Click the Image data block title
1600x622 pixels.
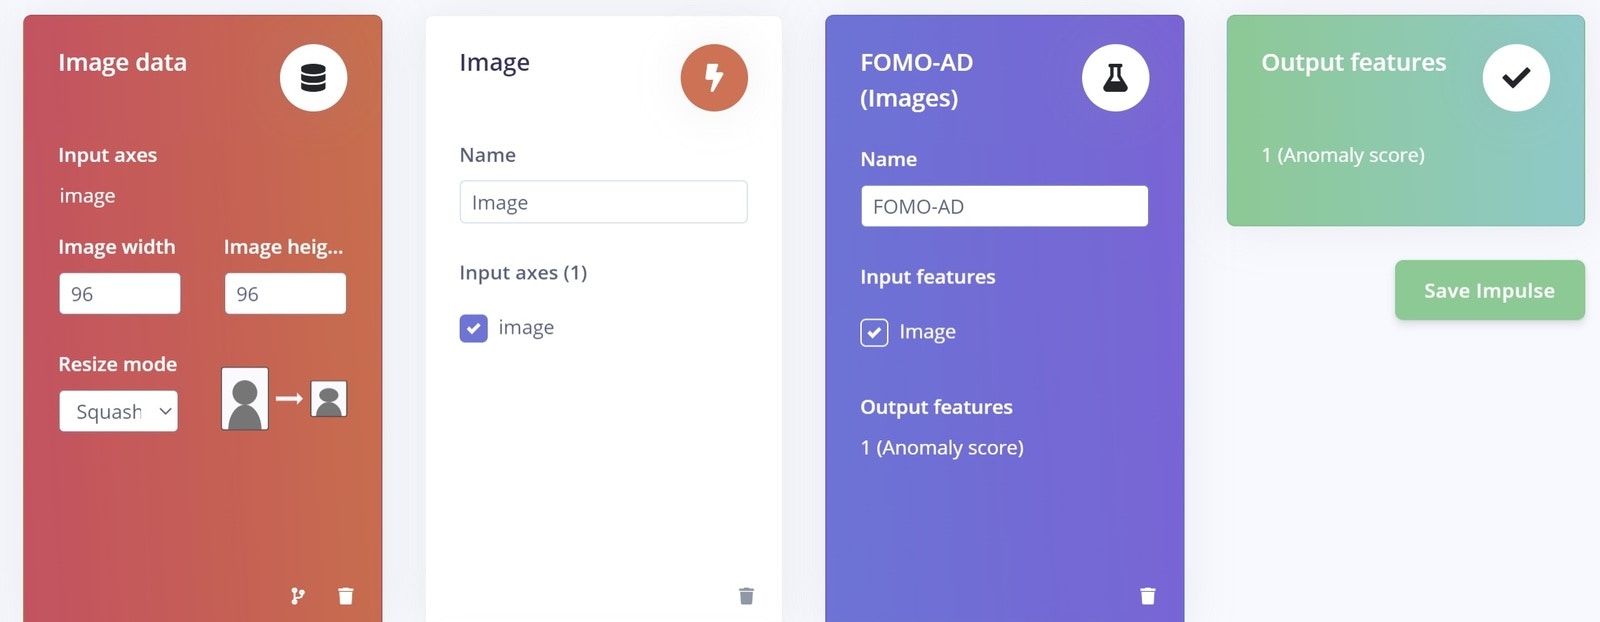click(x=122, y=62)
